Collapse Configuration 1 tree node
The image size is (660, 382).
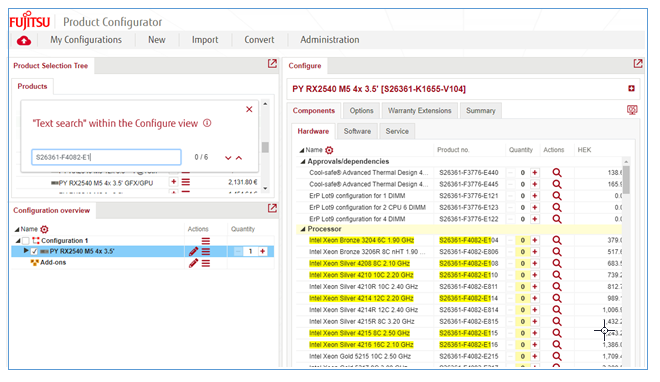pos(18,241)
